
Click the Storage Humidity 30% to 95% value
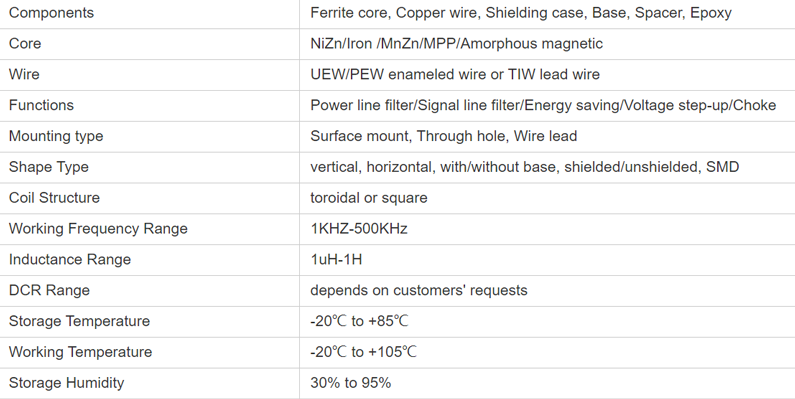350,383
